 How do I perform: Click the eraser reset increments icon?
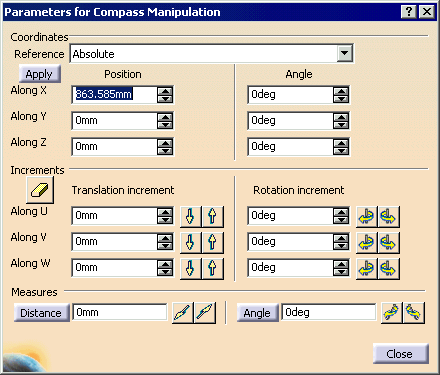pos(40,190)
